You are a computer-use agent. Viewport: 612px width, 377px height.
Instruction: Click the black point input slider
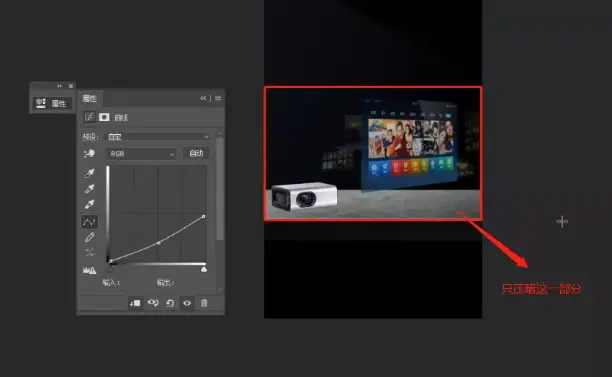(110, 269)
